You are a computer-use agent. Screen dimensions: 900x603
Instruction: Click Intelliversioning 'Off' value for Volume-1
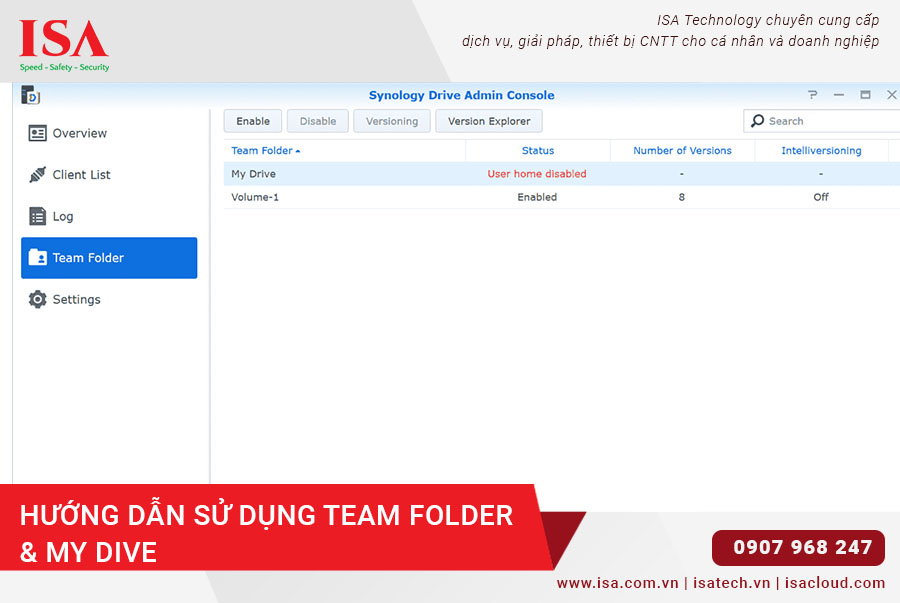pos(821,197)
